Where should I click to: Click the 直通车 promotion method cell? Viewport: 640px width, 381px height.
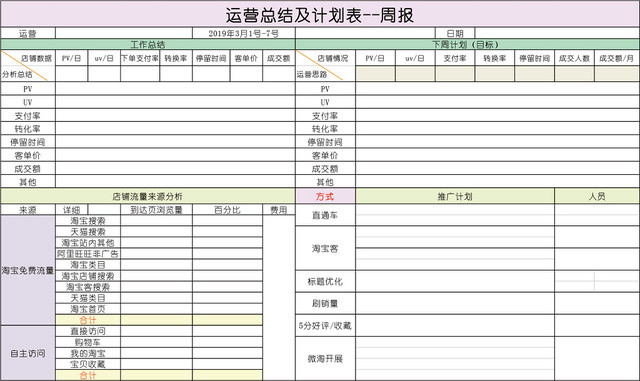click(325, 215)
